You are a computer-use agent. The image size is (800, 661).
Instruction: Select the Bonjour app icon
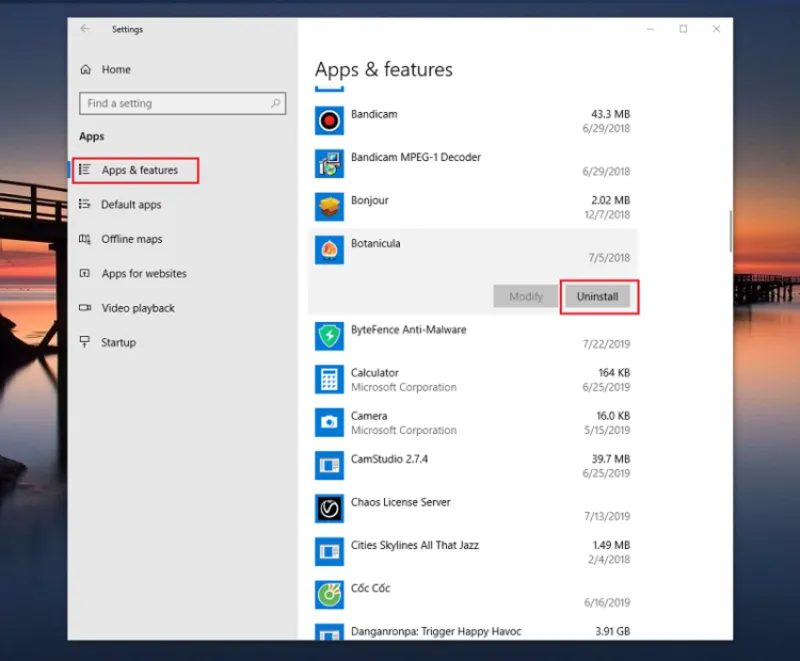click(x=329, y=208)
